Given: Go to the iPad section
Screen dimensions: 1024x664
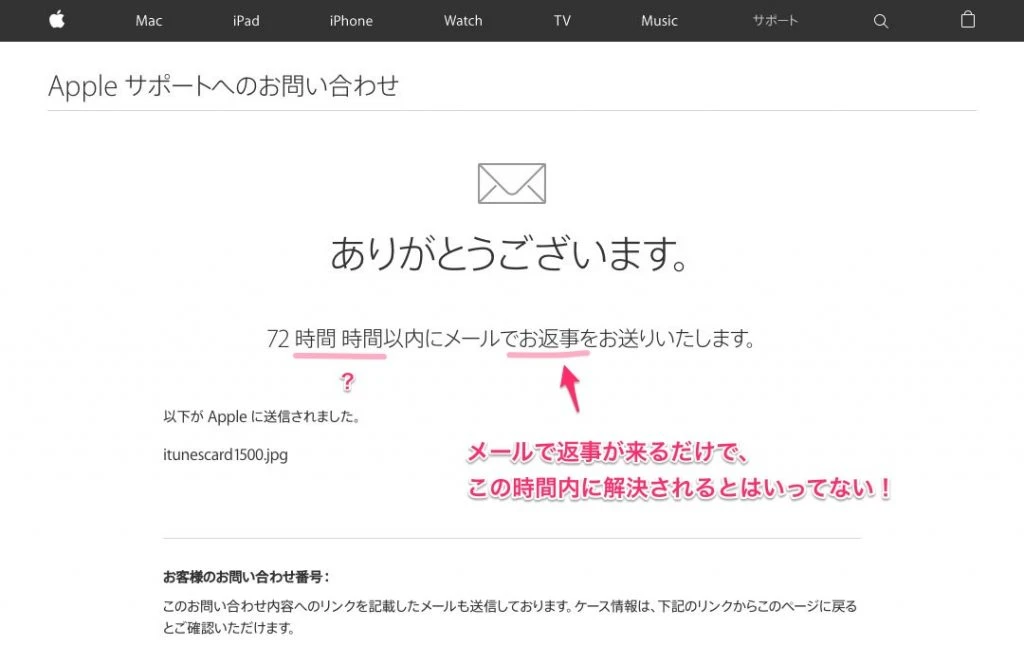Looking at the screenshot, I should [246, 21].
